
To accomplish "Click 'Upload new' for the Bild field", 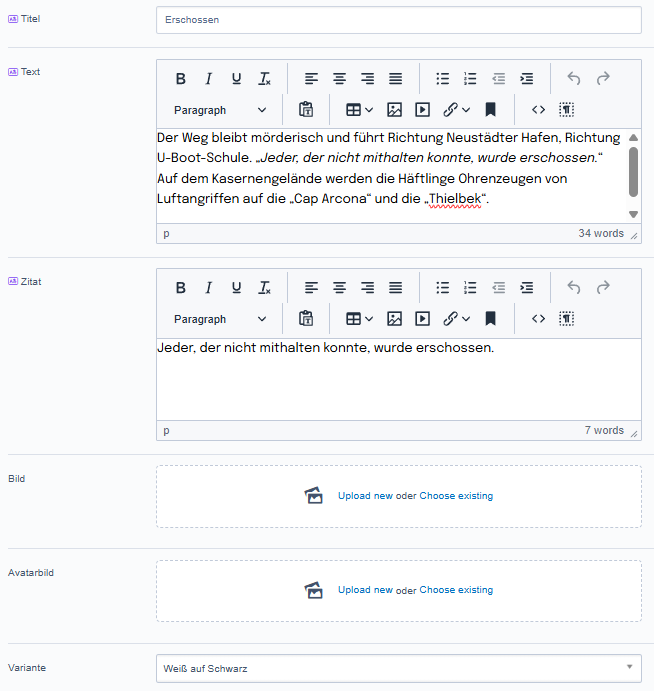I will tap(365, 496).
